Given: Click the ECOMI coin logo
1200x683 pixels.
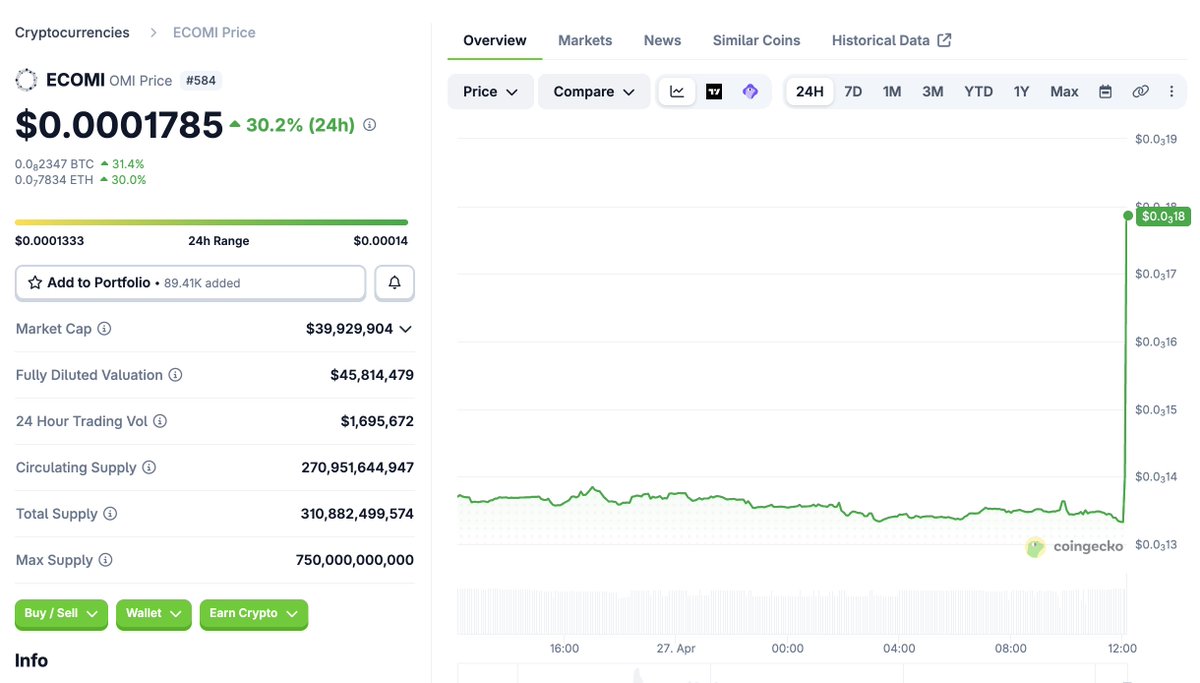Looking at the screenshot, I should pos(27,80).
